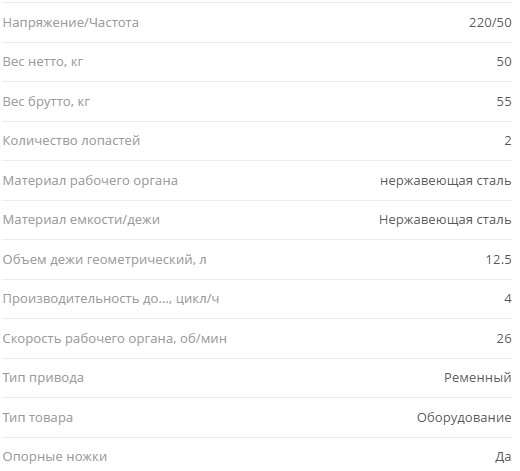Select capitalized 'Нержавеющая сталь' value

coord(445,220)
